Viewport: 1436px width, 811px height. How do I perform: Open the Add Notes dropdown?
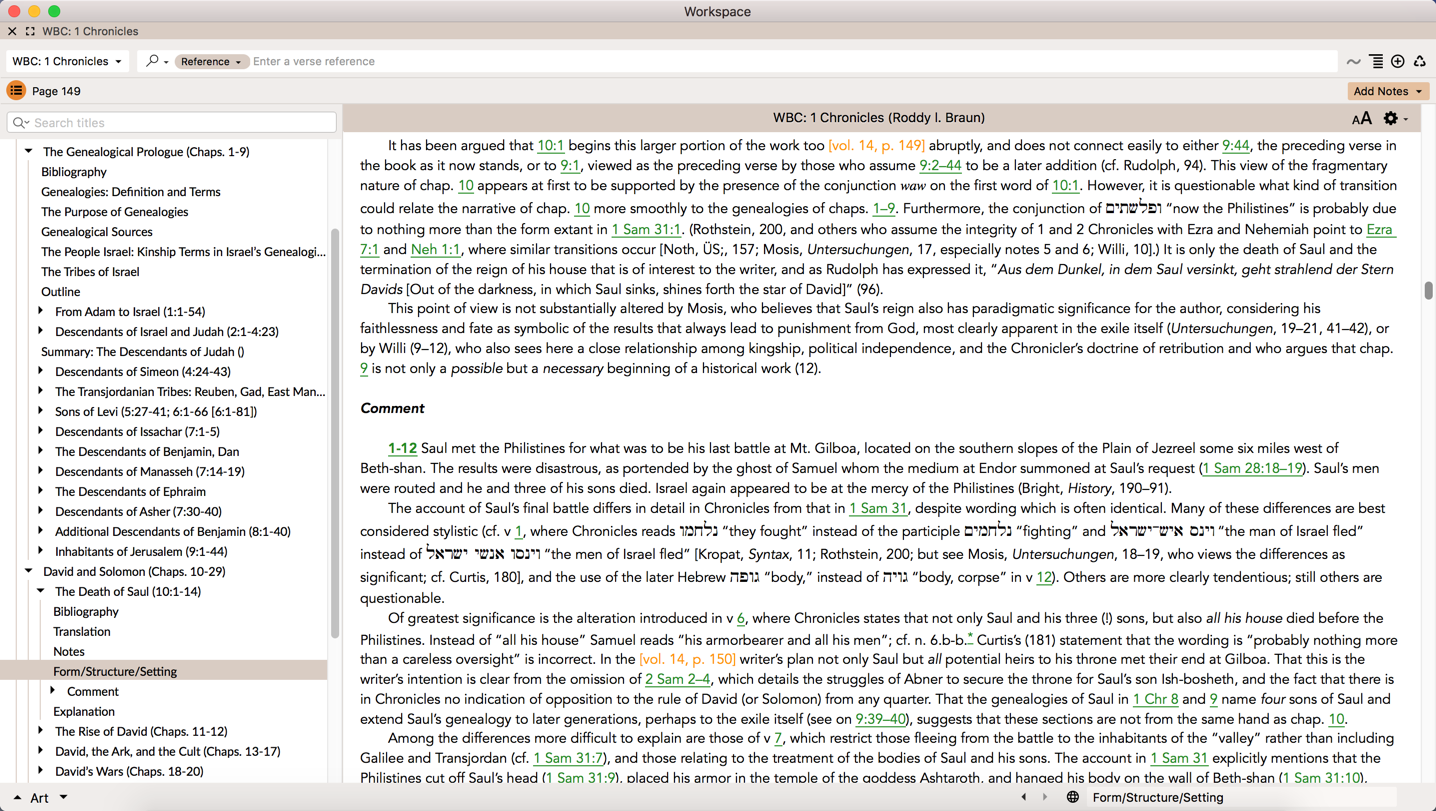(1388, 91)
